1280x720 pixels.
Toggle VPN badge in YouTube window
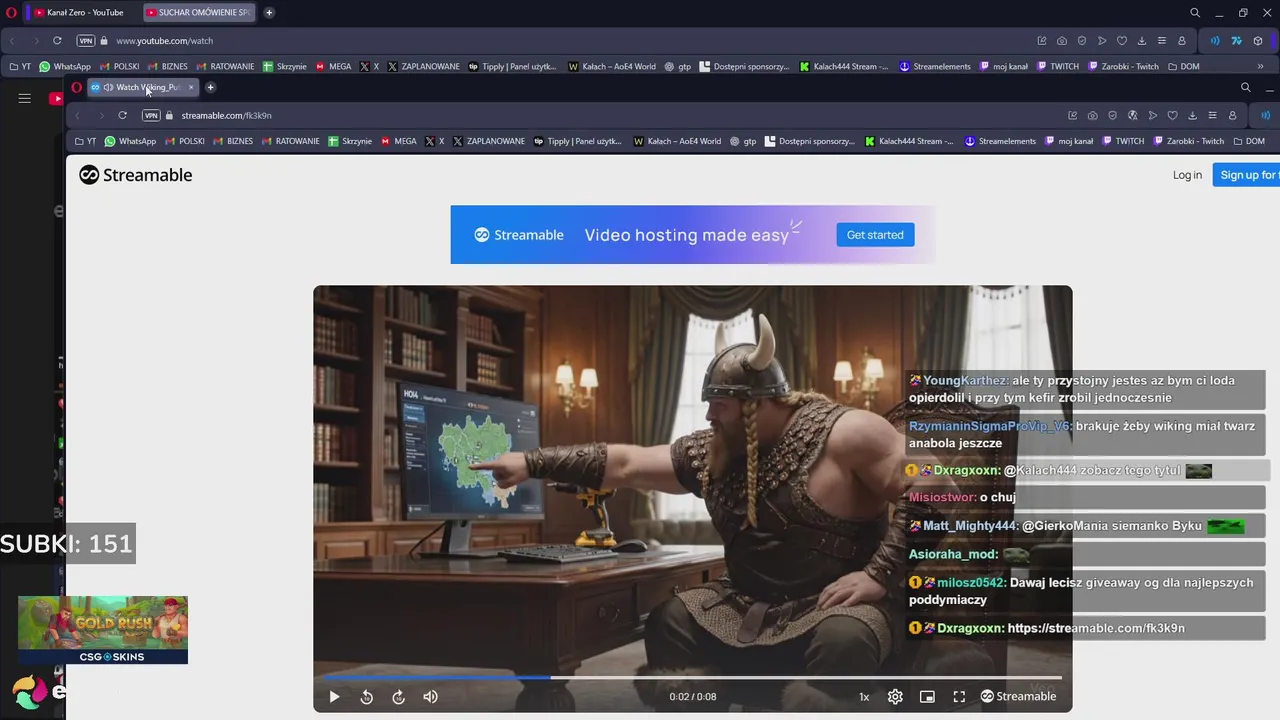point(86,41)
